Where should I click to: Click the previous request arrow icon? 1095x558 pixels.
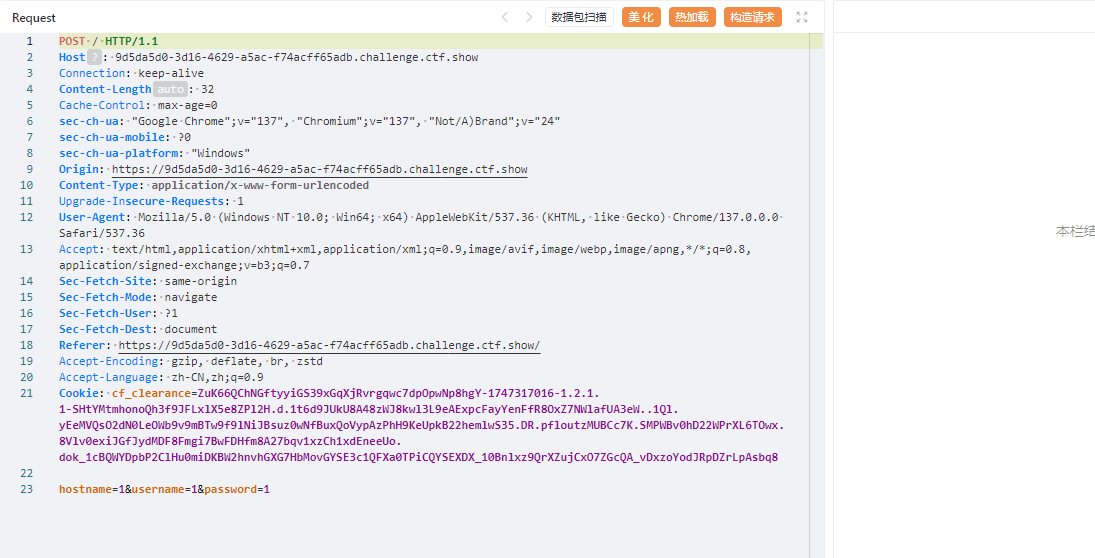click(505, 17)
